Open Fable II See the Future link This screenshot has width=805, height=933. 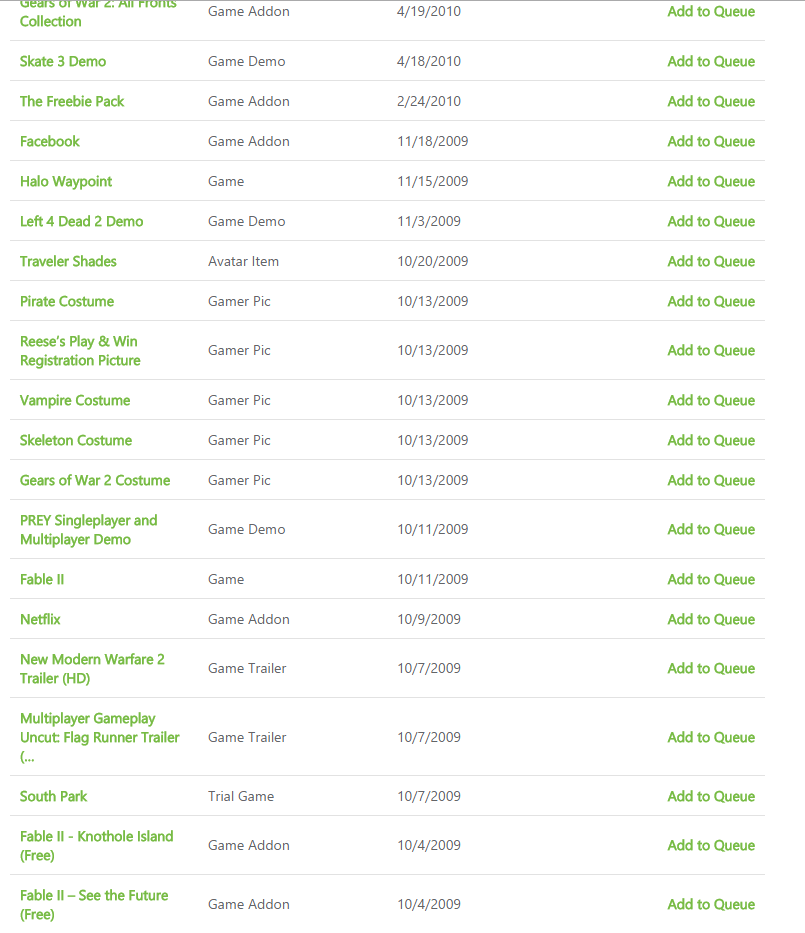(x=94, y=904)
